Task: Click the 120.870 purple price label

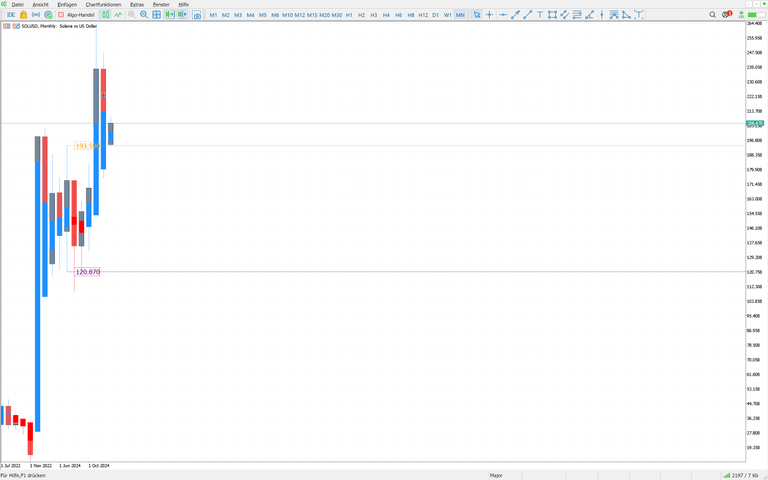Action: [88, 272]
